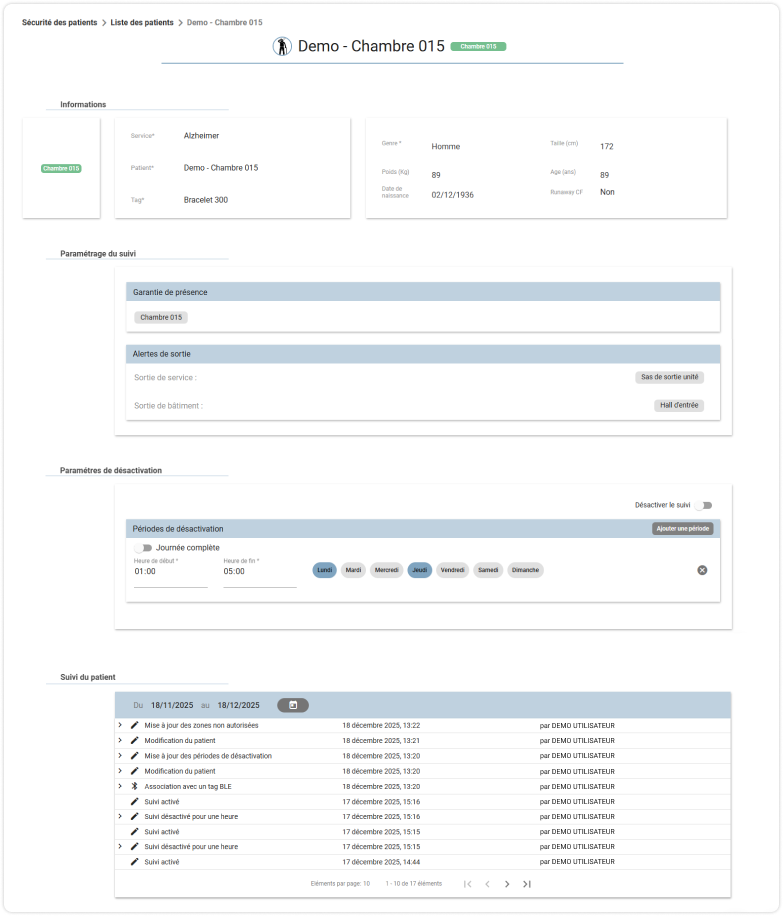Image resolution: width=783 pixels, height=916 pixels.
Task: Expand 'Mise à jour des zones non autorisées' row
Action: pos(120,725)
